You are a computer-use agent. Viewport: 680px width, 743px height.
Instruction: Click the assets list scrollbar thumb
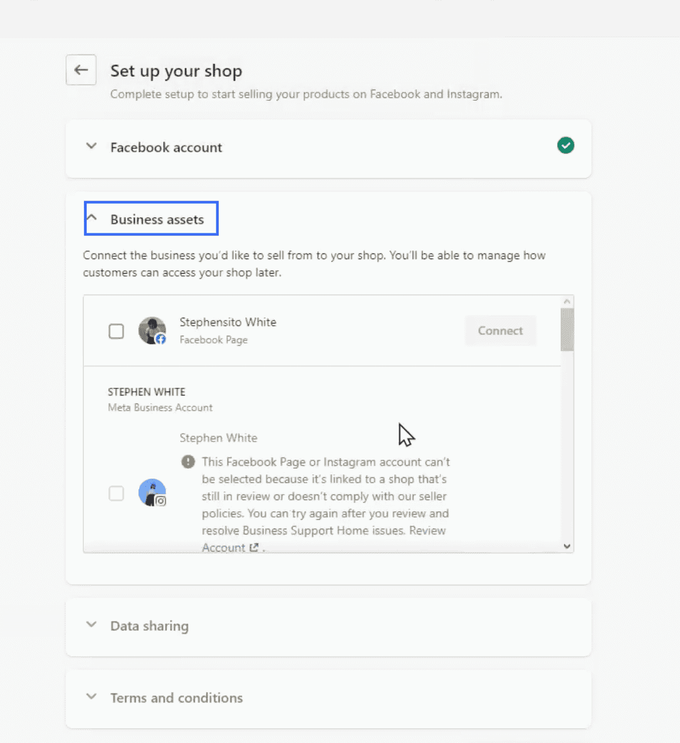[567, 329]
